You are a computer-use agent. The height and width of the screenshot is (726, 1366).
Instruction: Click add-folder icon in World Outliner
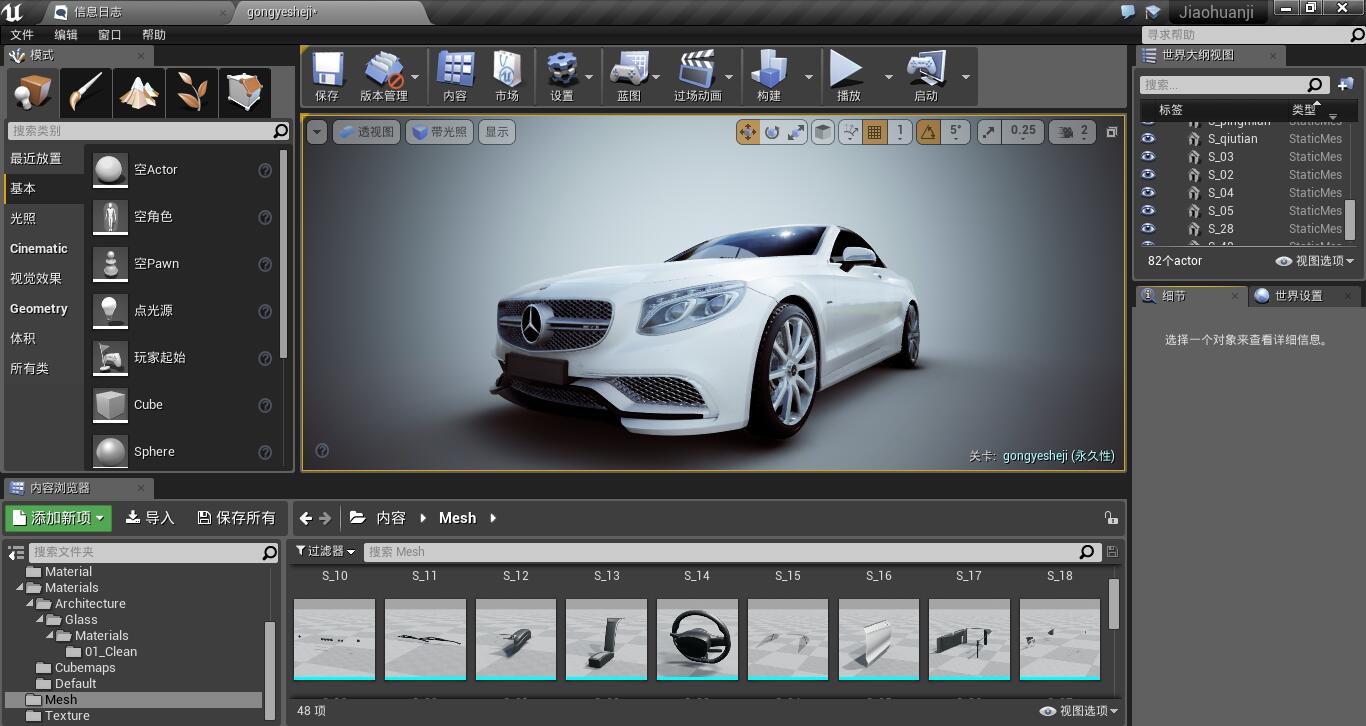(x=1345, y=85)
